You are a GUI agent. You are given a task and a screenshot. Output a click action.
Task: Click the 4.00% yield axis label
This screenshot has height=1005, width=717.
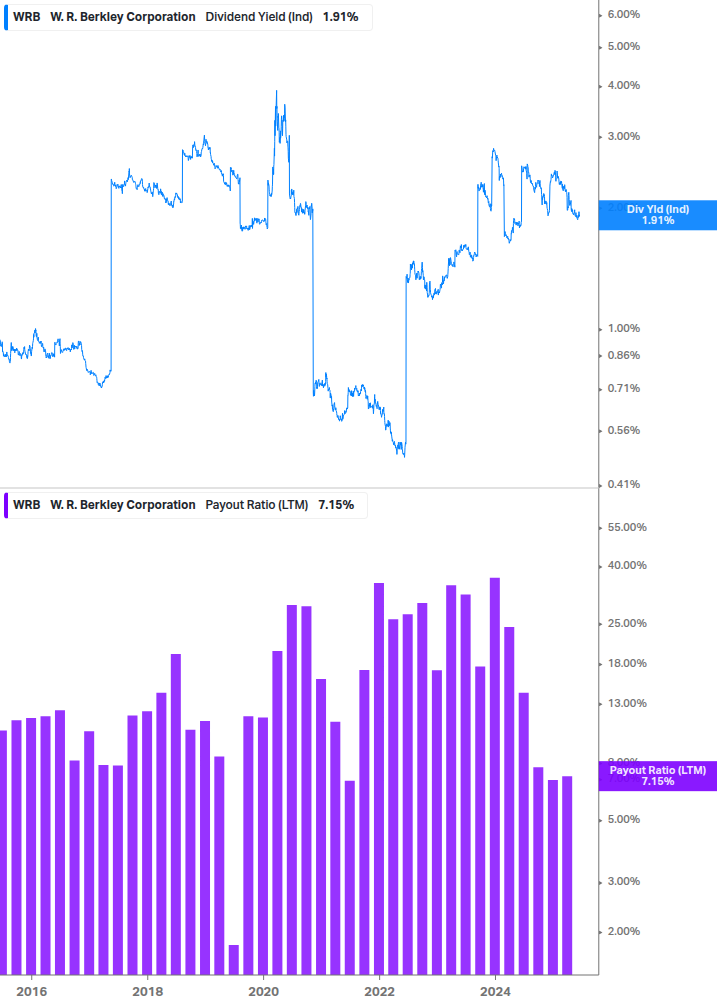pos(623,85)
